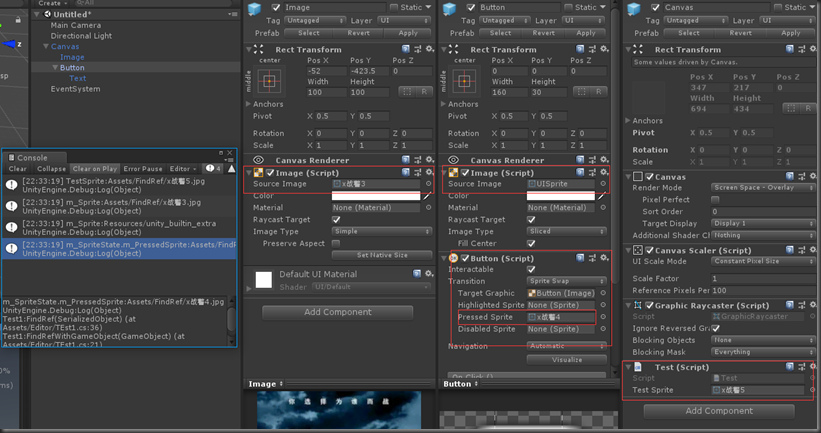821x433 pixels.
Task: Open gear menu of Button (Script) component
Action: click(x=604, y=258)
